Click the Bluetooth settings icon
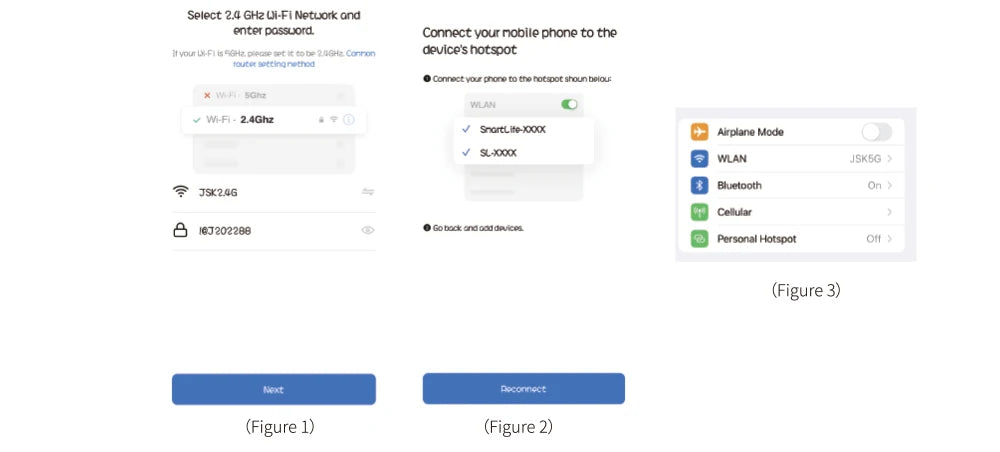Image resolution: width=1000 pixels, height=452 pixels. click(699, 185)
